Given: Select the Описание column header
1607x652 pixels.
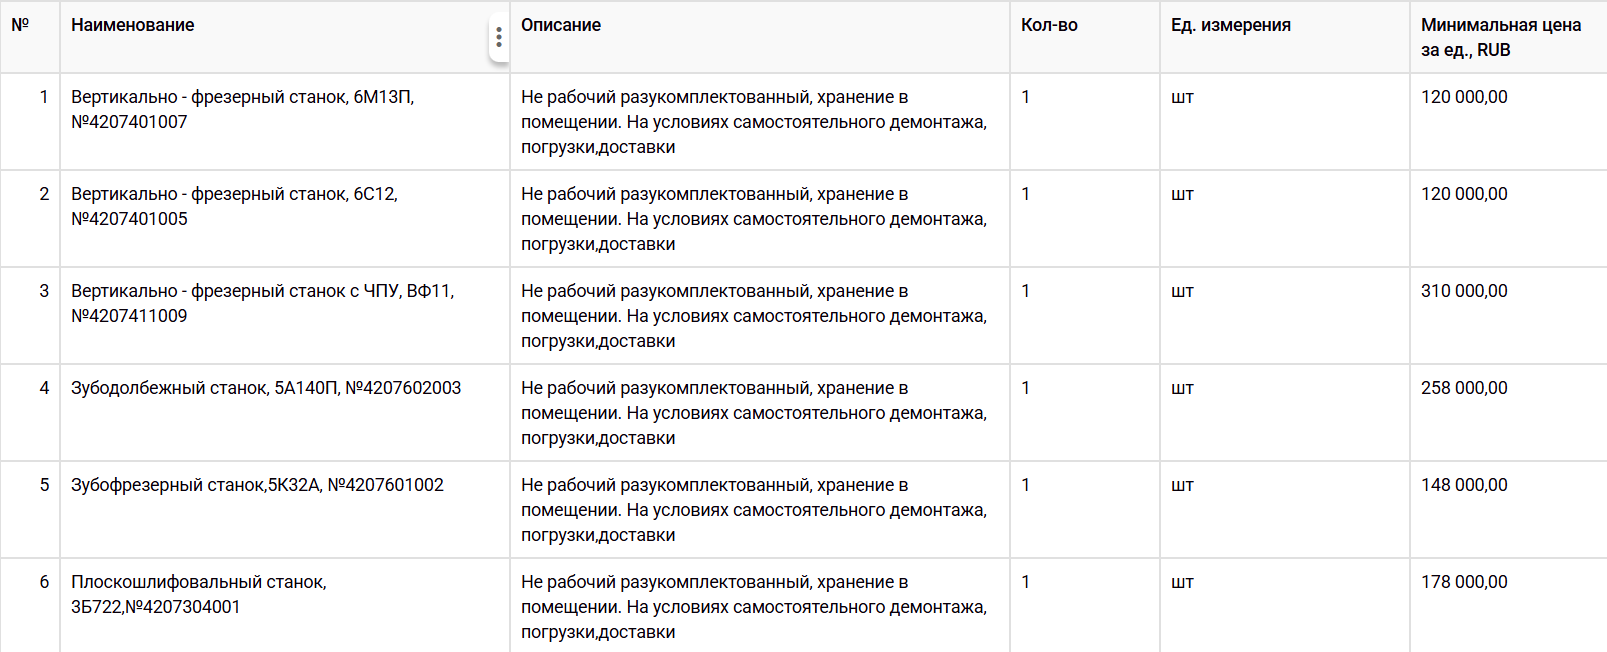Looking at the screenshot, I should [x=561, y=25].
